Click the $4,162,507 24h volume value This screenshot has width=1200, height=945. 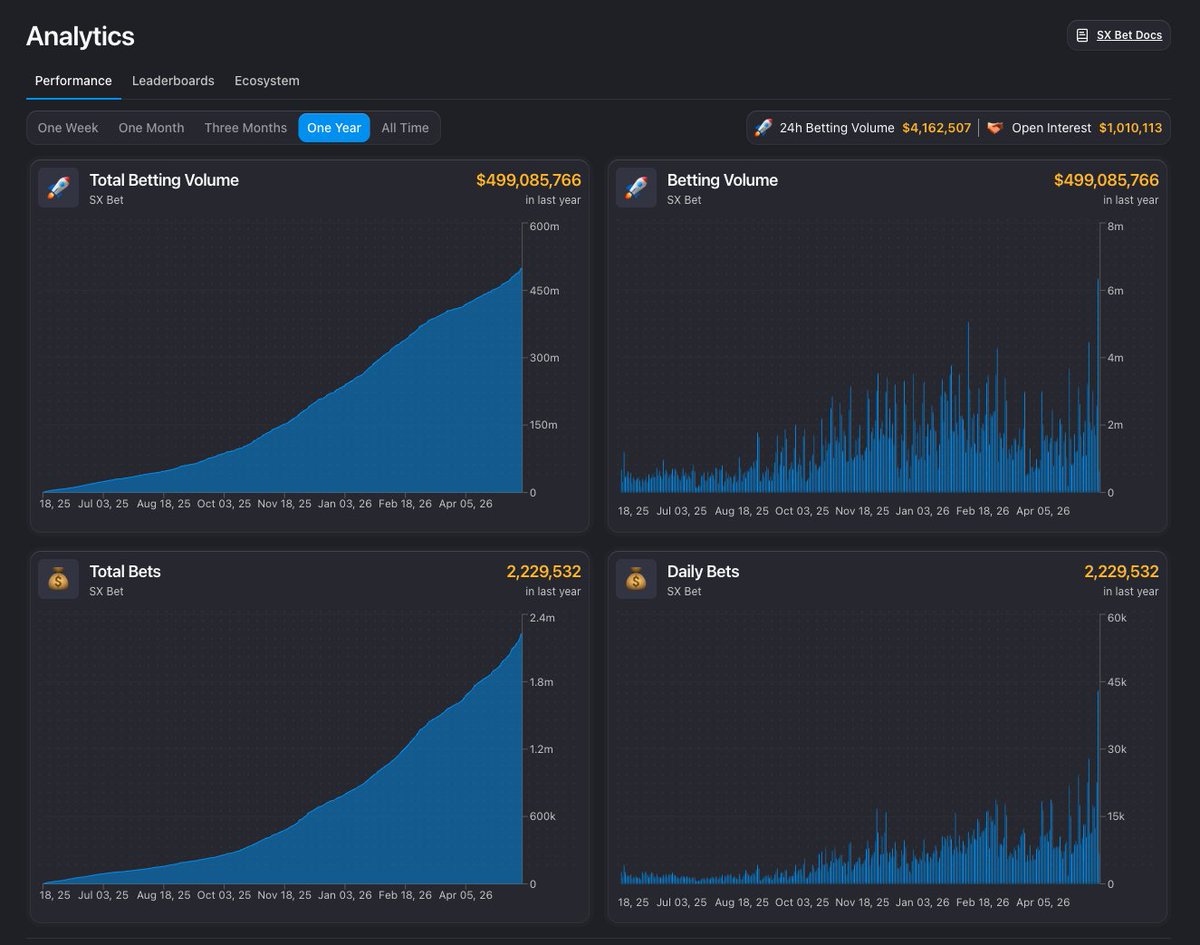point(936,128)
